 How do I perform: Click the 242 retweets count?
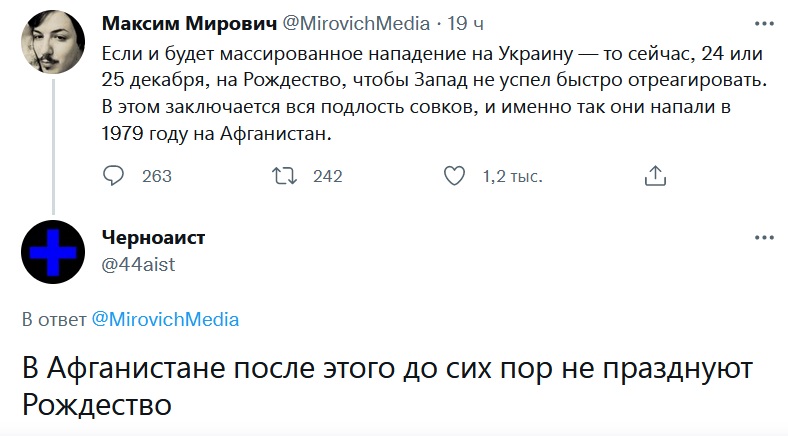328,177
